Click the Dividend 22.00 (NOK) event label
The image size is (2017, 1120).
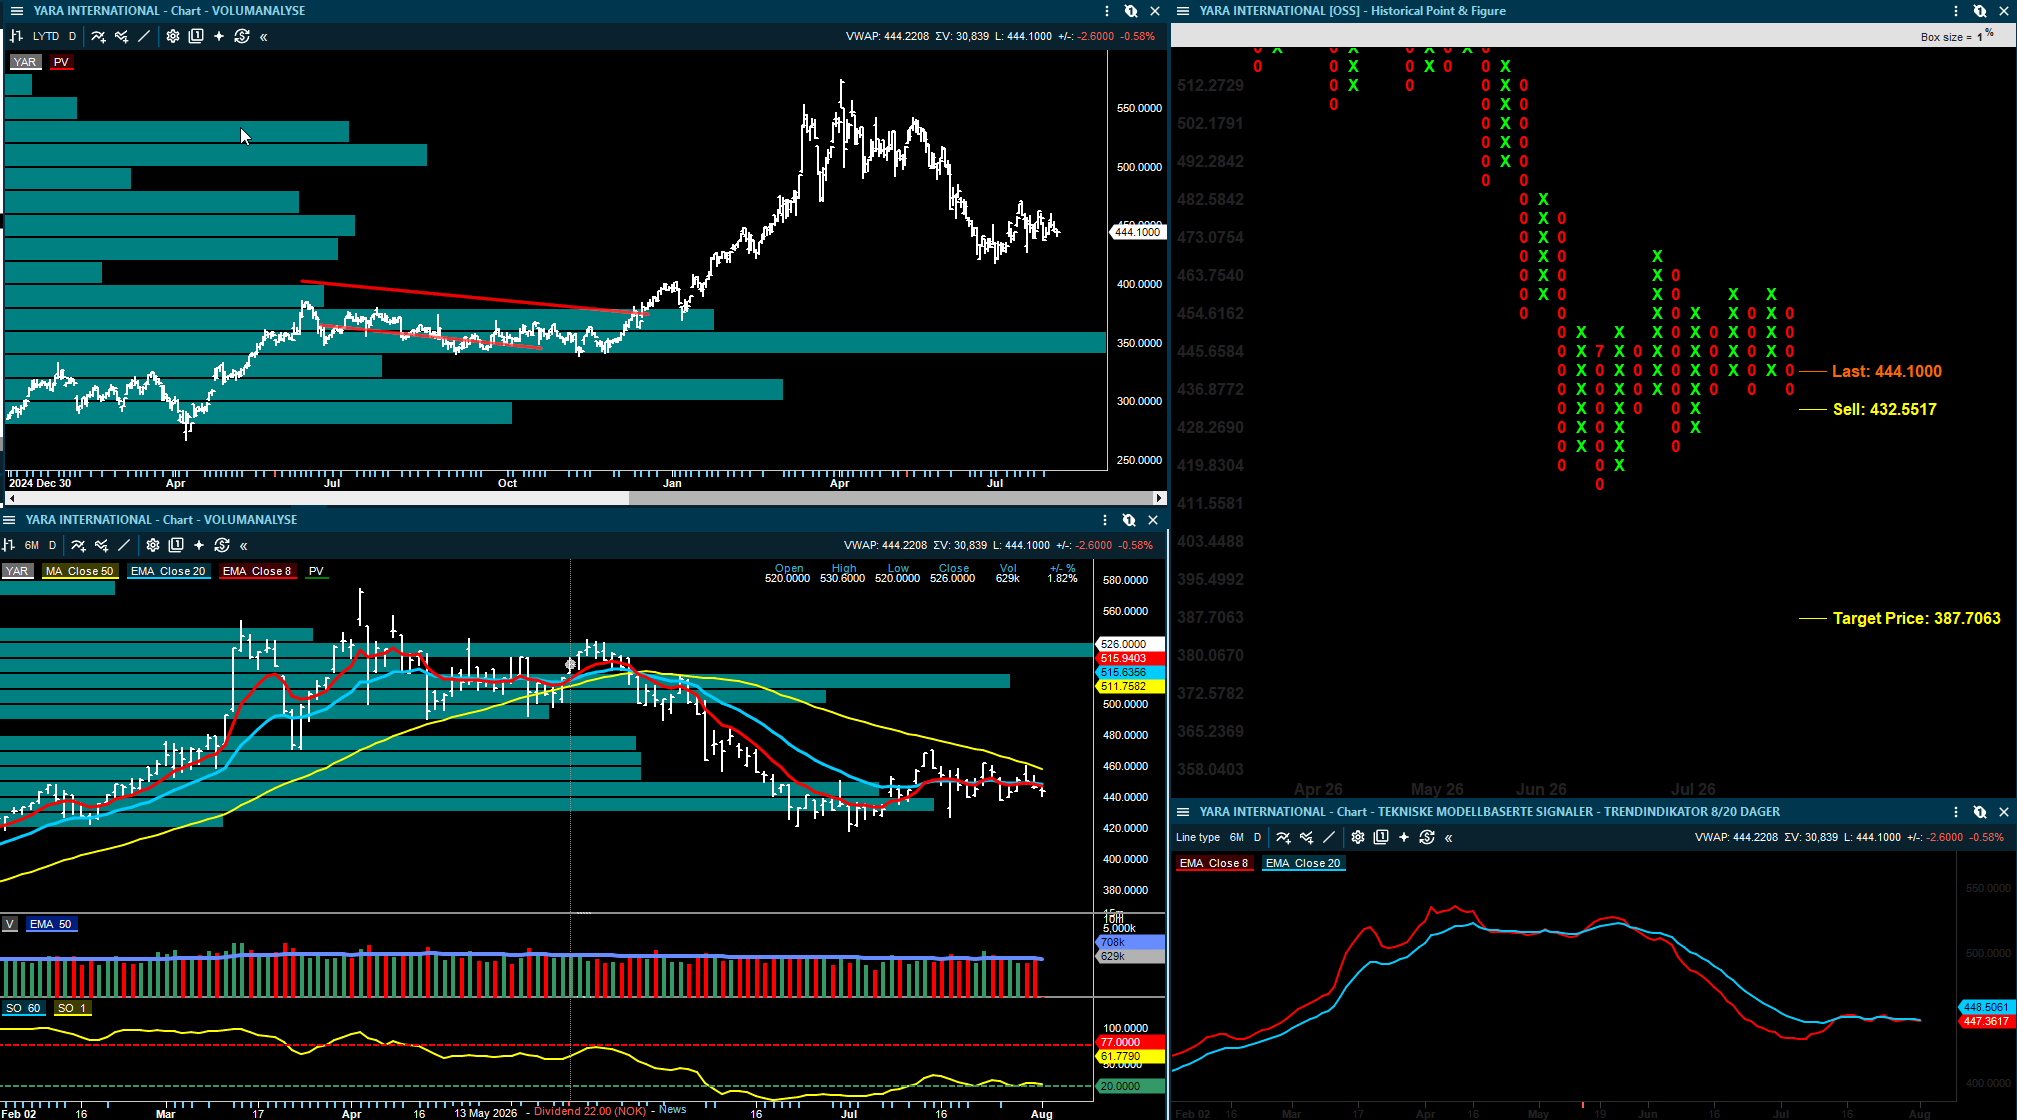[x=590, y=1111]
